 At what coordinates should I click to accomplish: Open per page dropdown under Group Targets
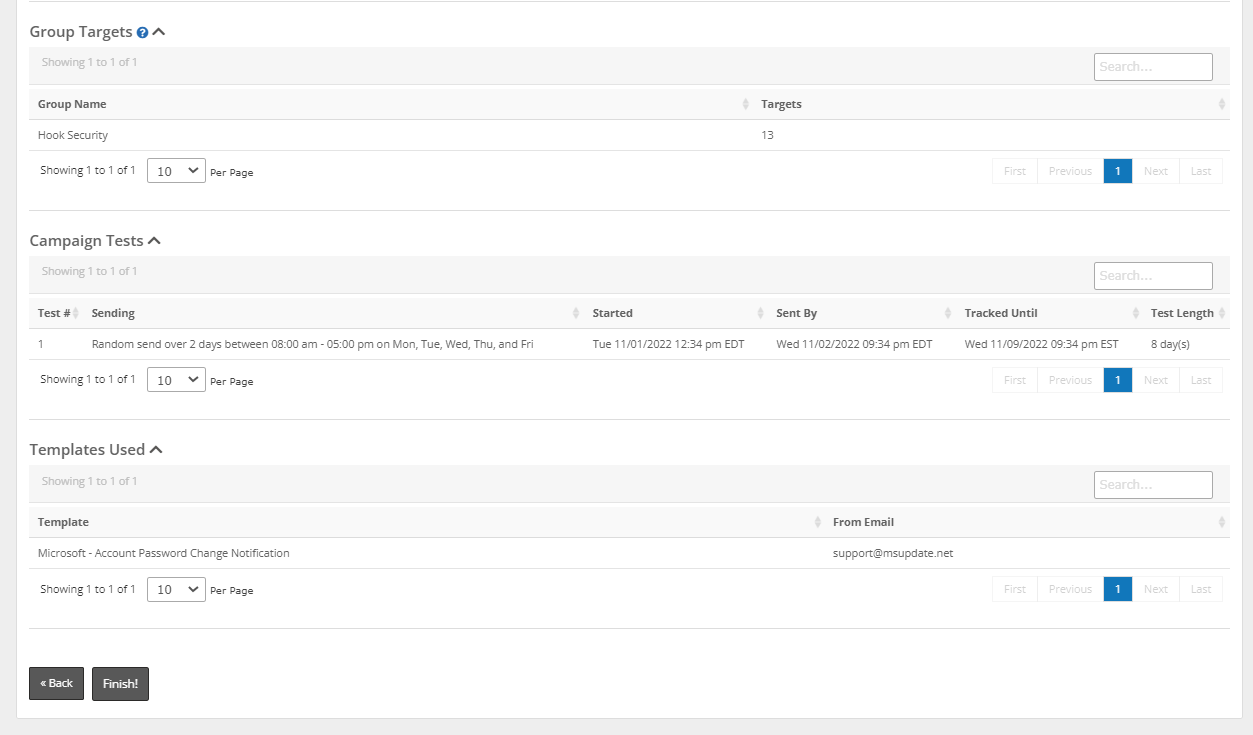coord(176,171)
